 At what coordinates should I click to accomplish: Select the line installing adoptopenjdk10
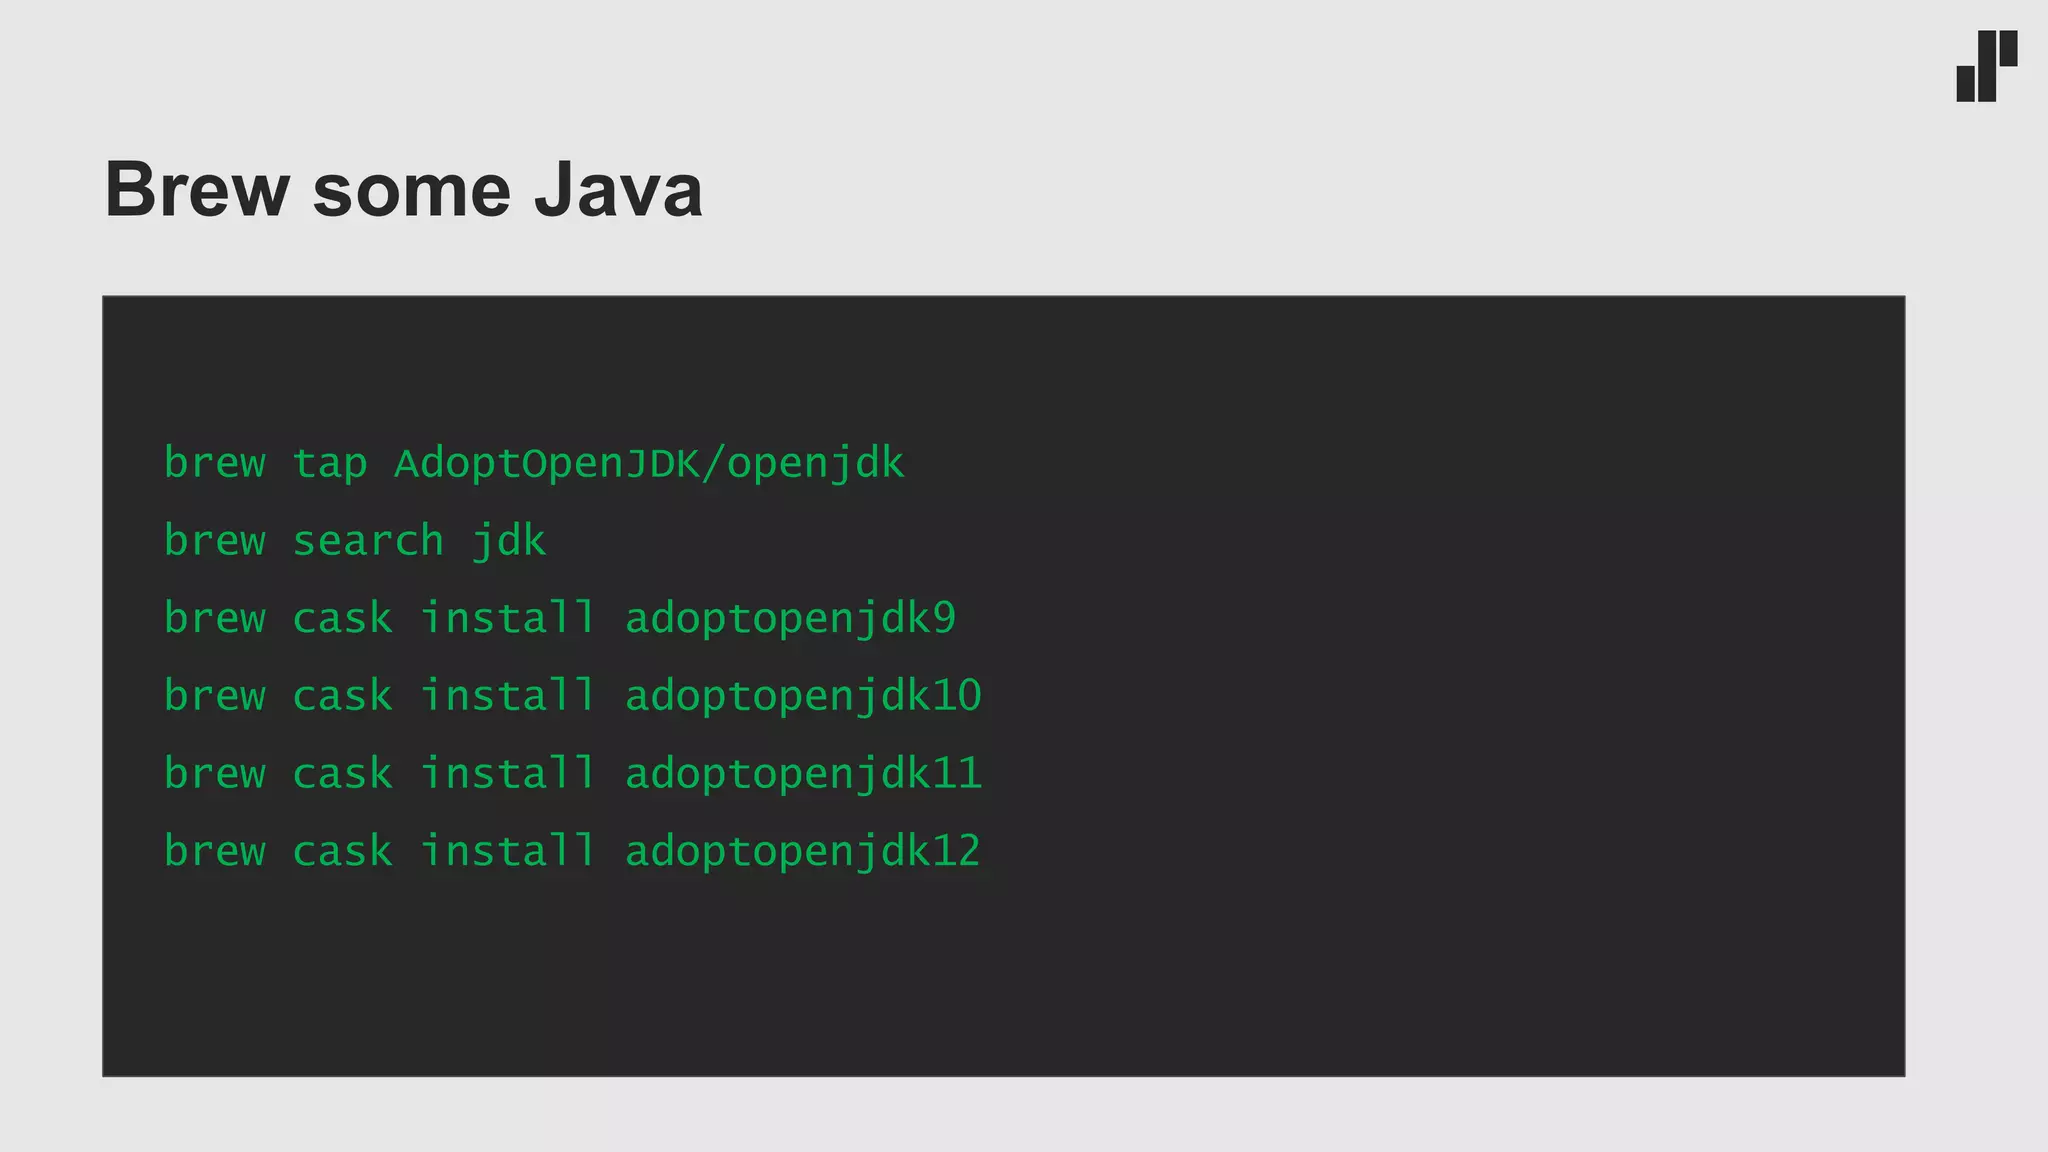(573, 696)
